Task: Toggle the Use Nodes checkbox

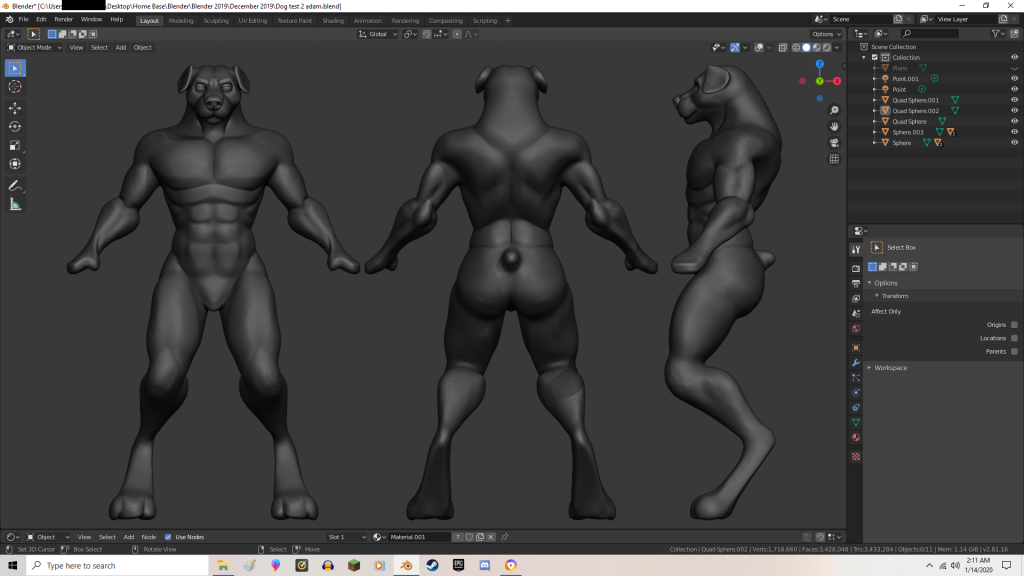Action: click(x=168, y=537)
